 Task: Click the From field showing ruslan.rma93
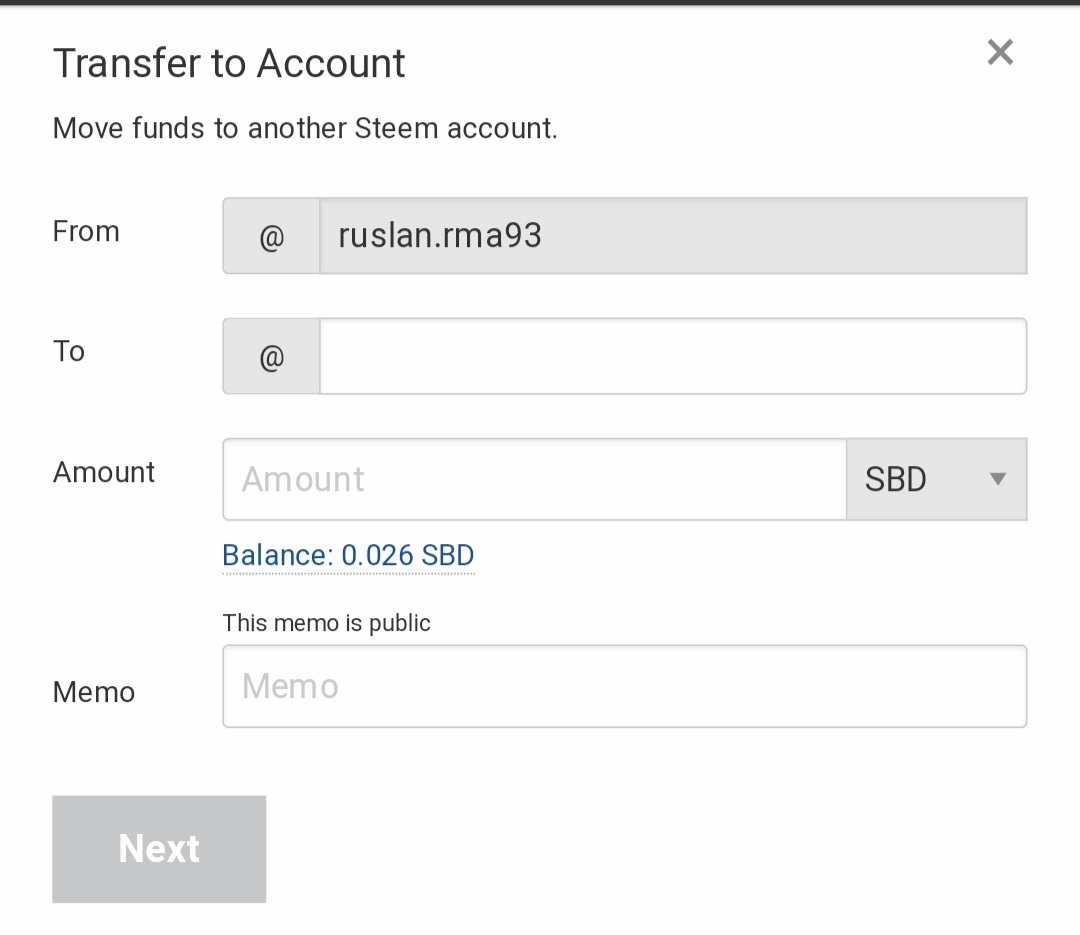tap(672, 236)
